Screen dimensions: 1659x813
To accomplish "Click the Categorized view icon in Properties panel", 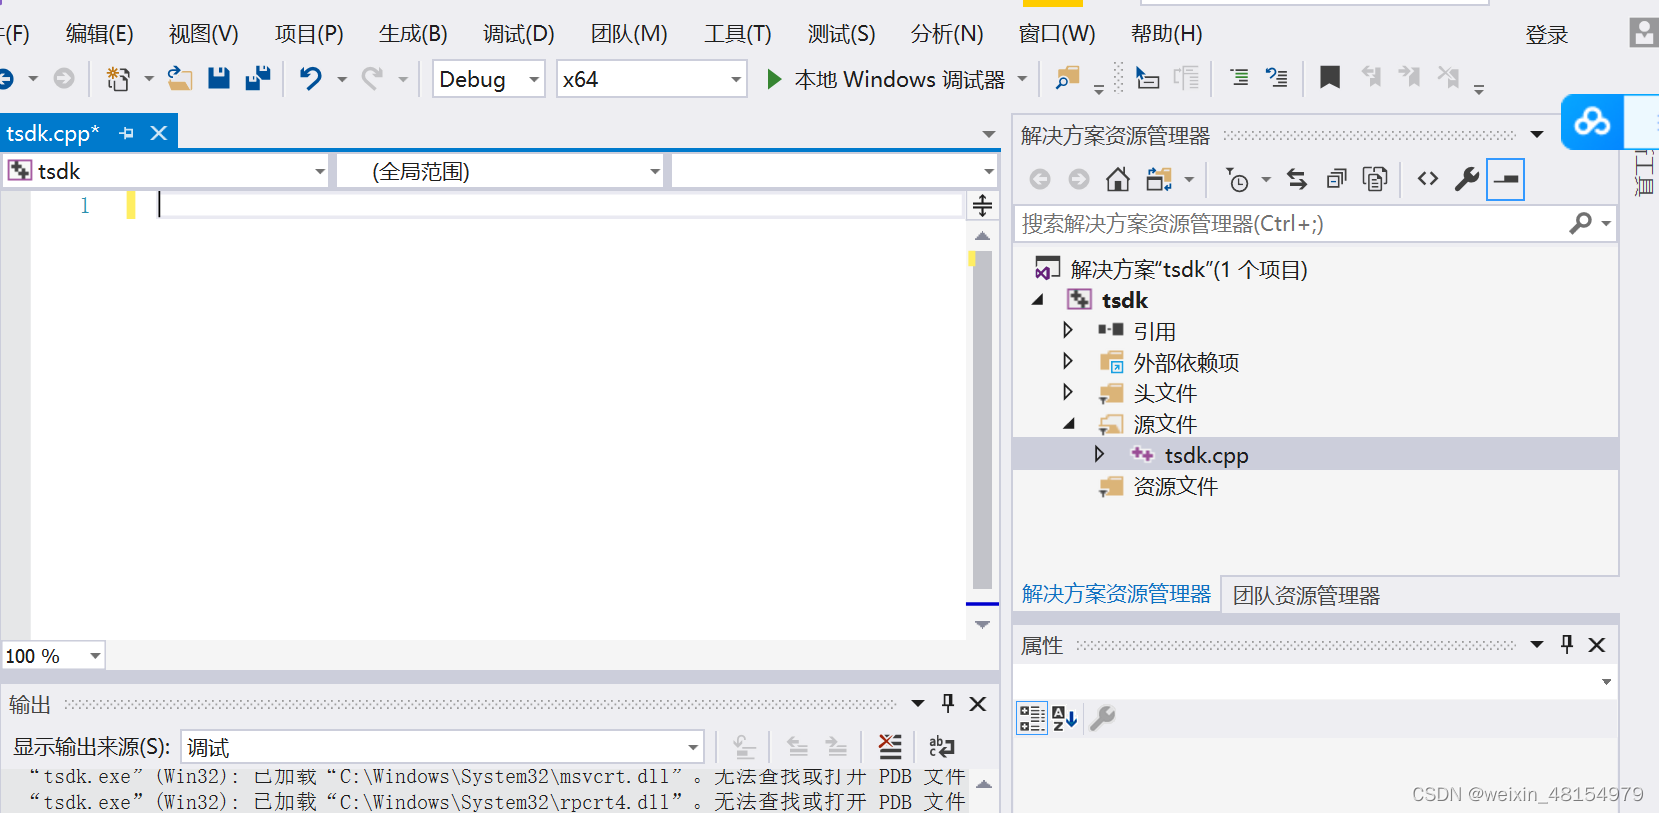I will point(1032,717).
